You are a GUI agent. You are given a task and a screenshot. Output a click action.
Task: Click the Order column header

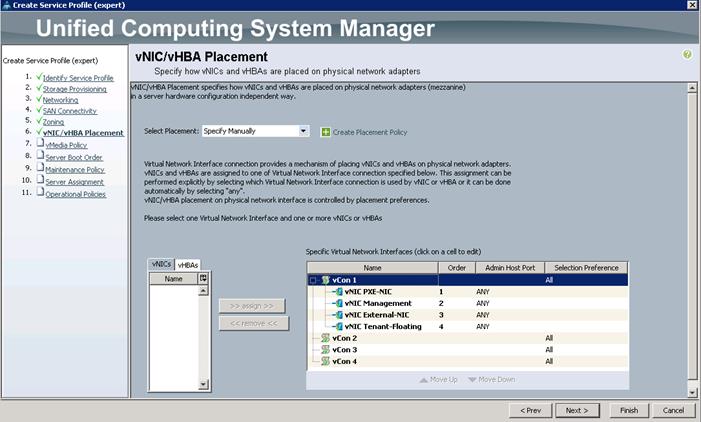coord(456,268)
